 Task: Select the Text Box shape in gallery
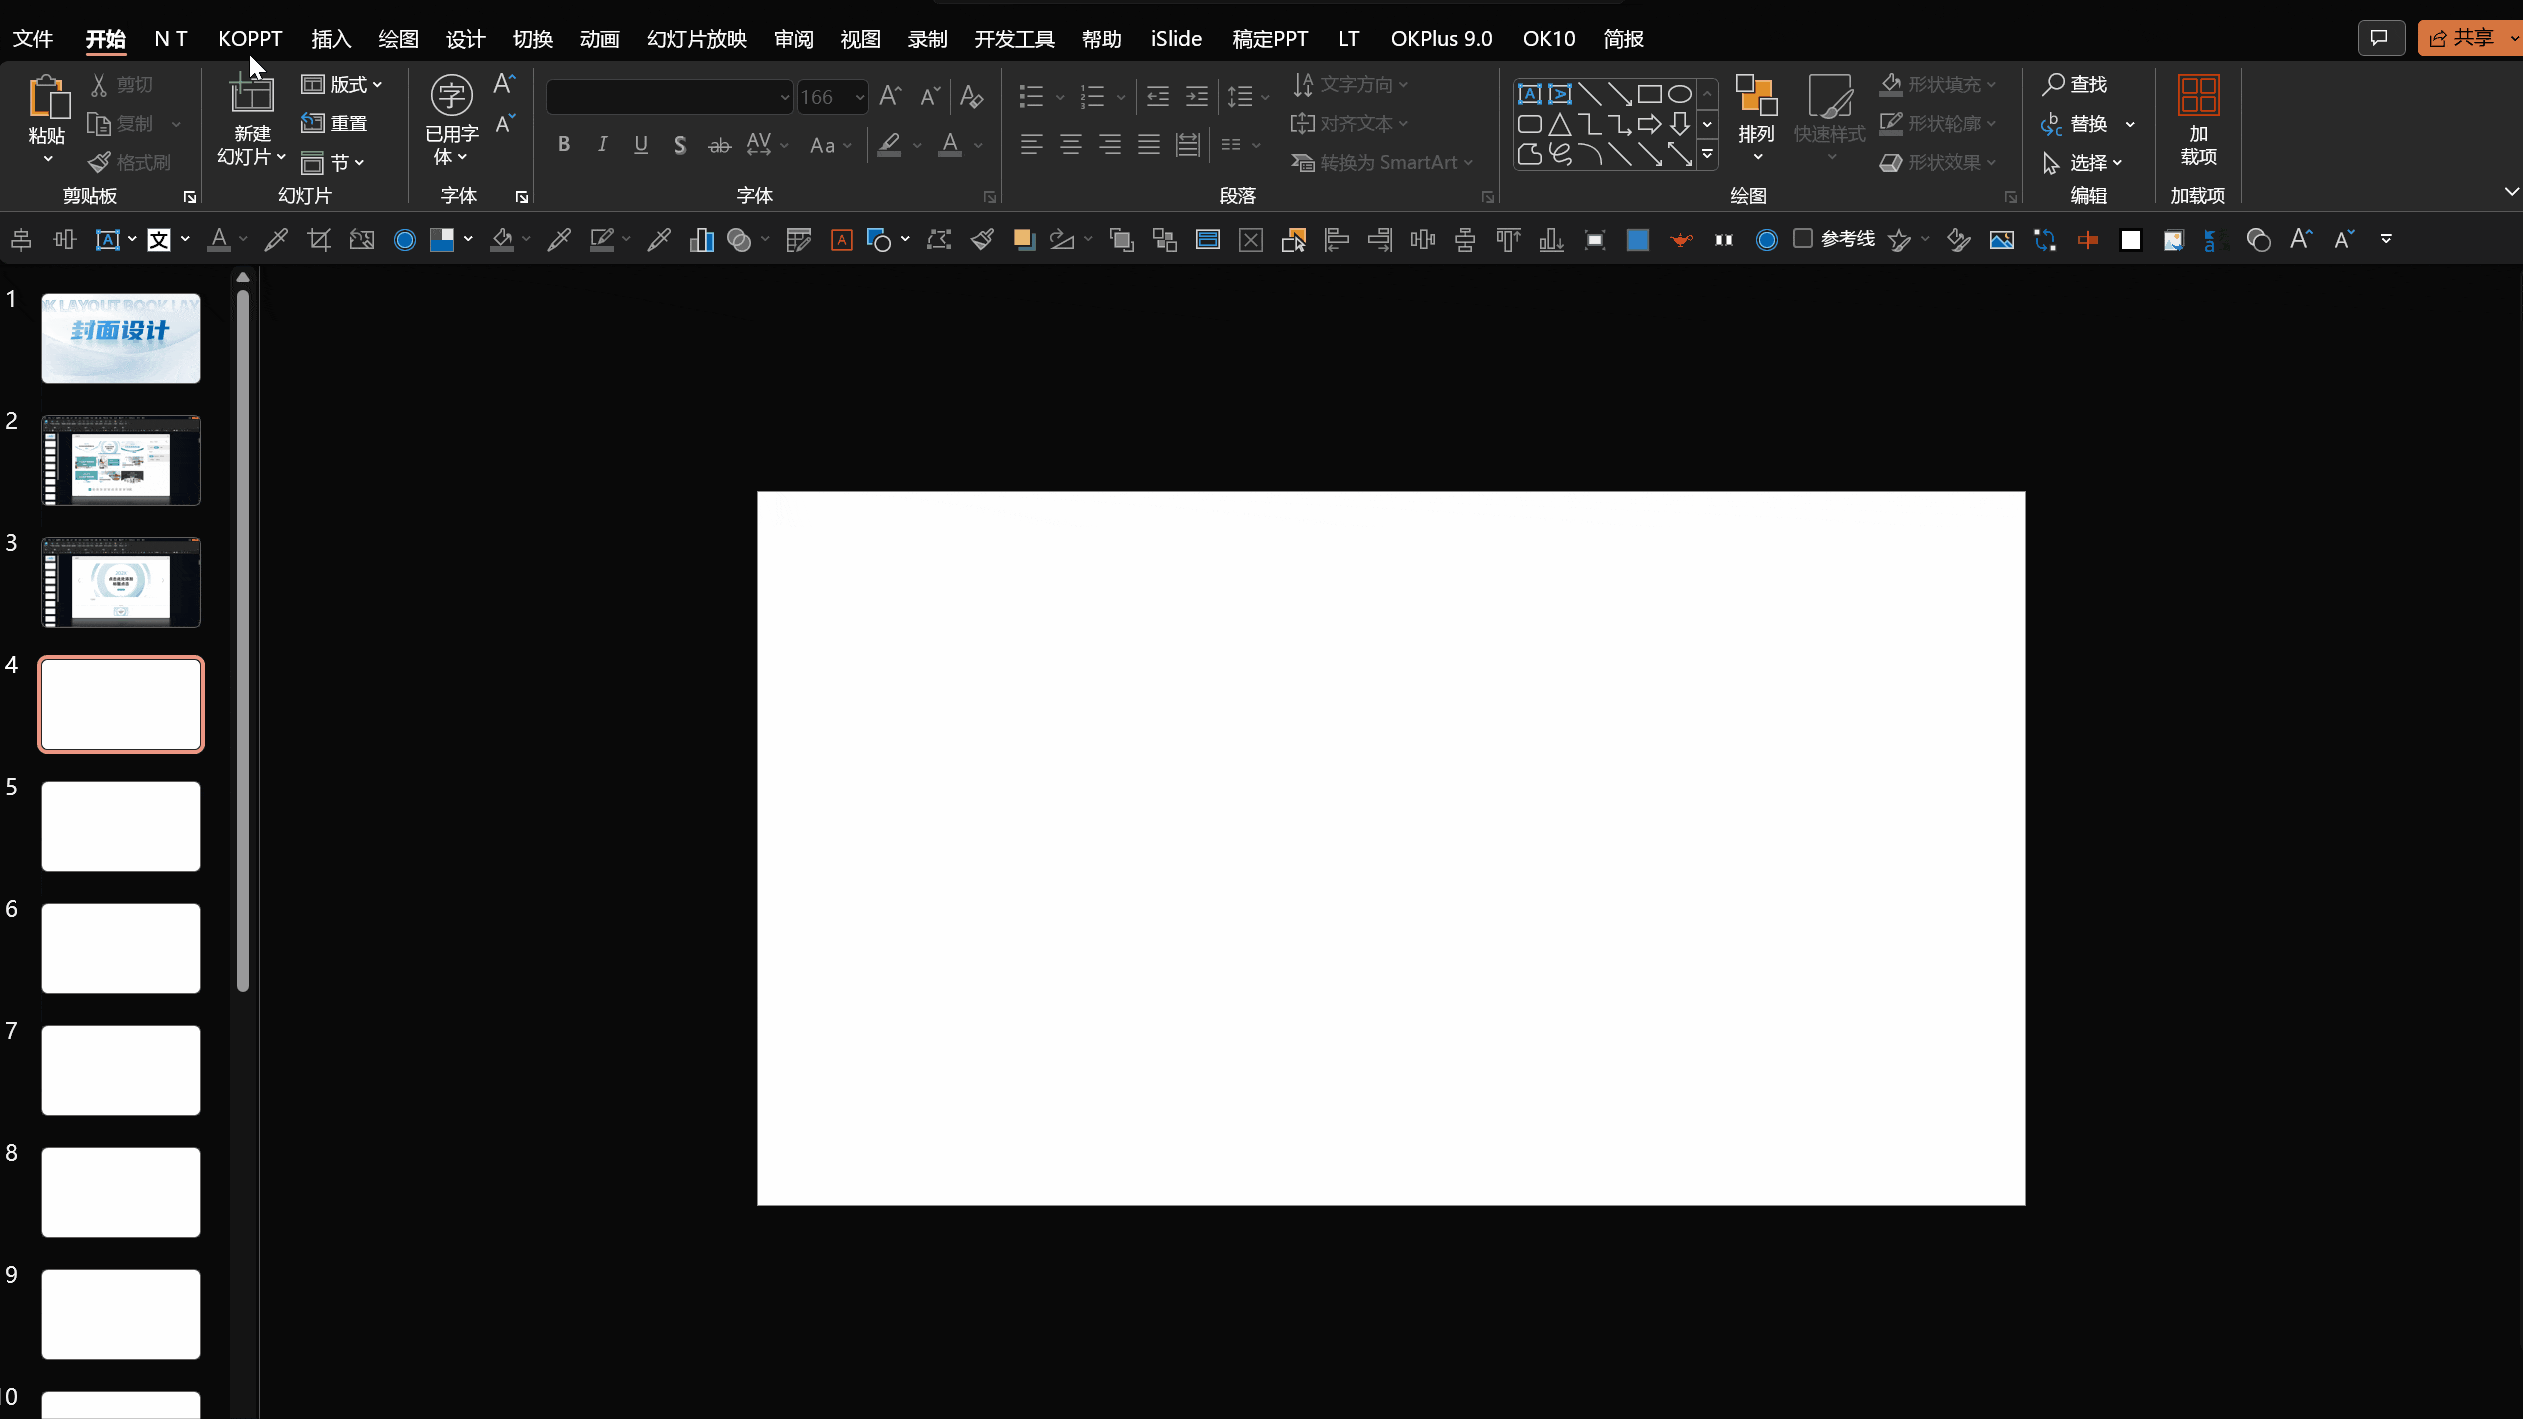click(1529, 94)
